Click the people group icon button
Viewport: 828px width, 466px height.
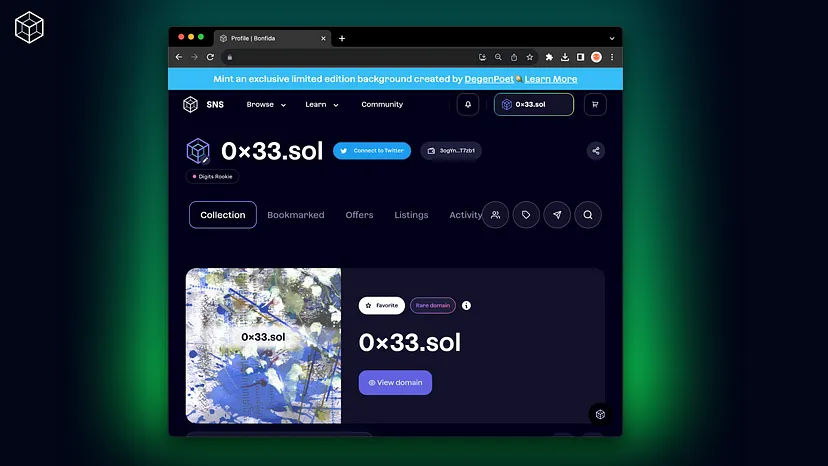click(495, 215)
